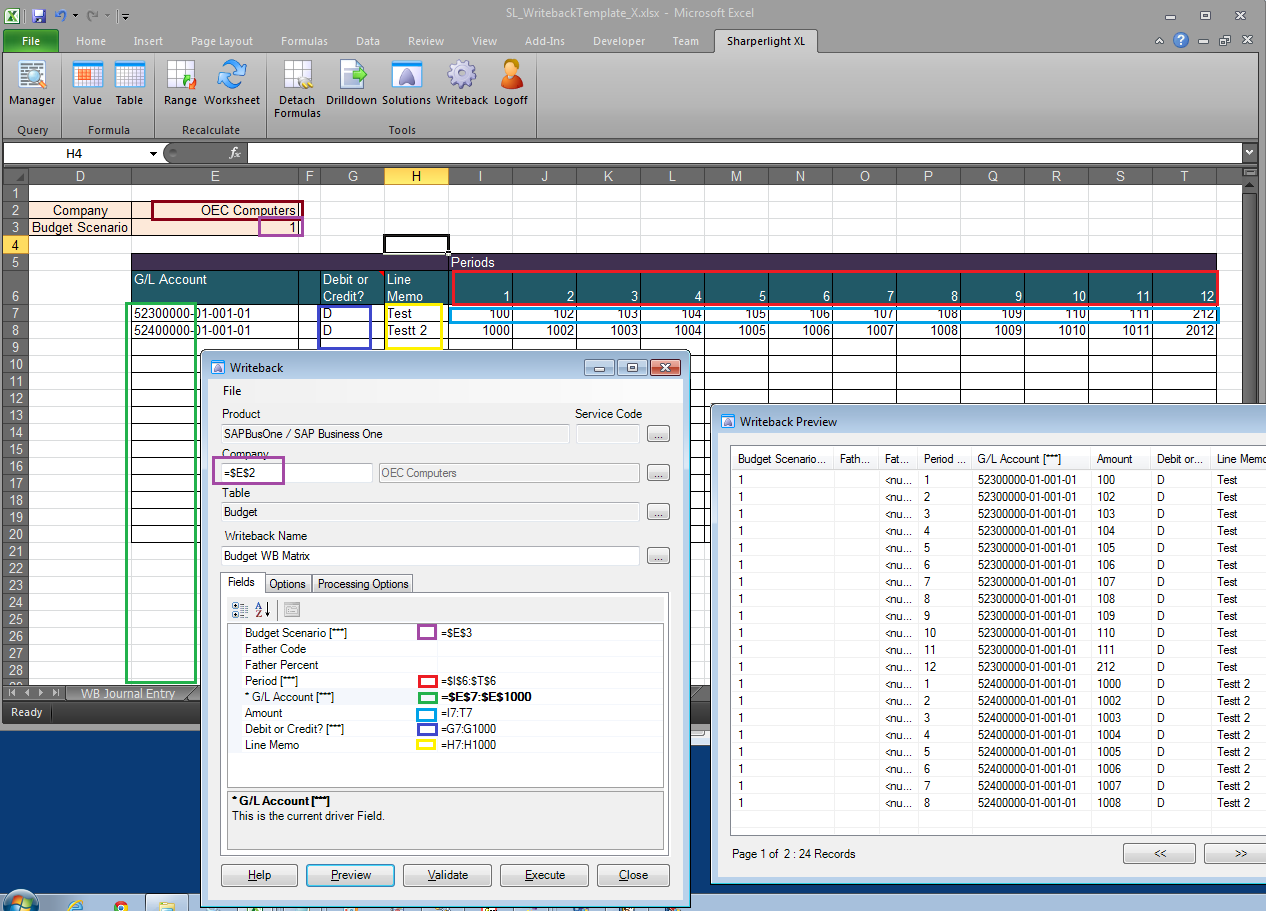Switch to the Add-Ins ribbon tab
Viewport: 1266px width, 911px height.
coord(544,41)
